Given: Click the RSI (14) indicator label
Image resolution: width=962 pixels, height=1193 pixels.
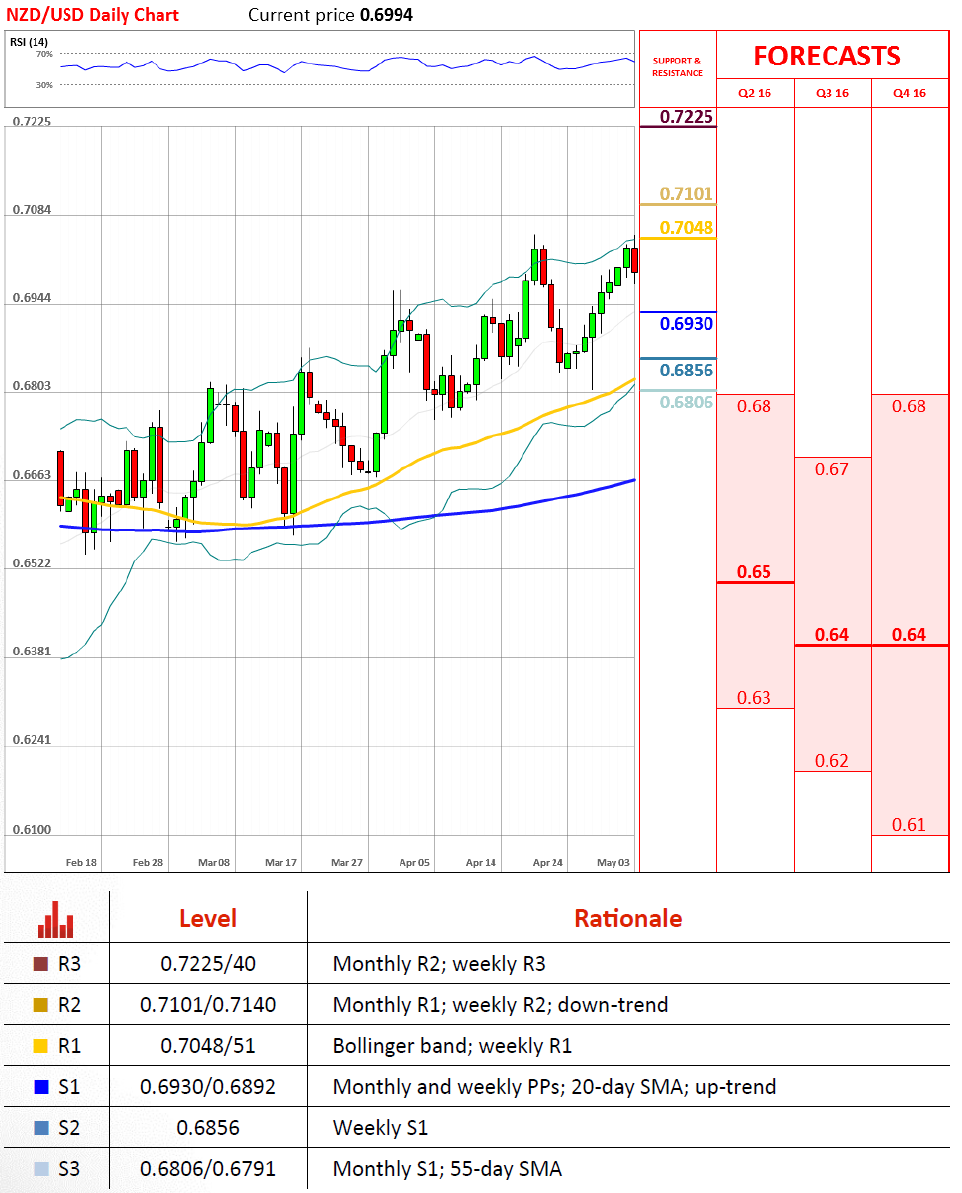Looking at the screenshot, I should tap(29, 41).
